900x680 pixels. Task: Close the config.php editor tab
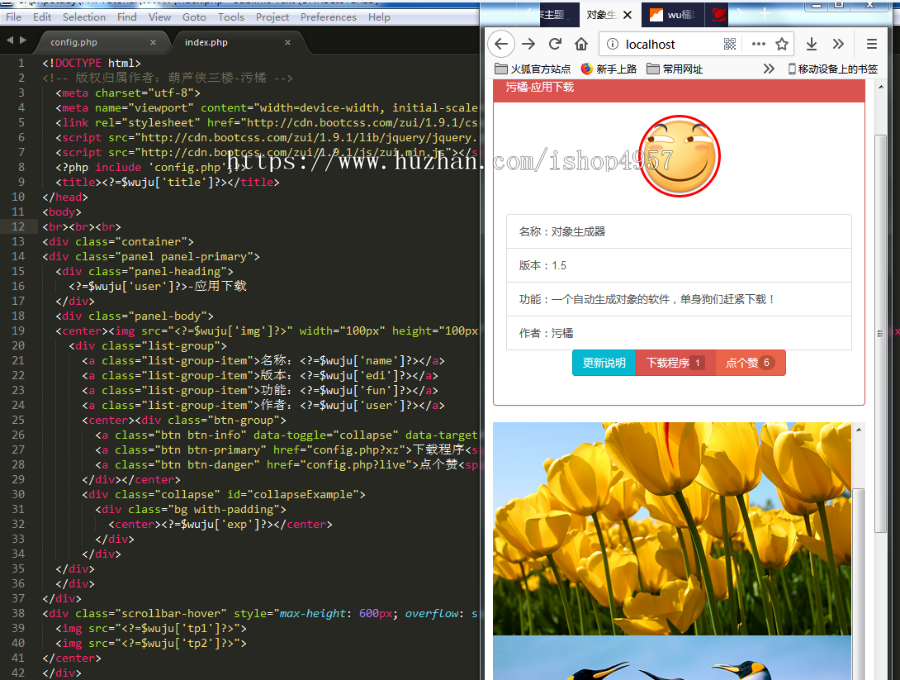coord(153,43)
